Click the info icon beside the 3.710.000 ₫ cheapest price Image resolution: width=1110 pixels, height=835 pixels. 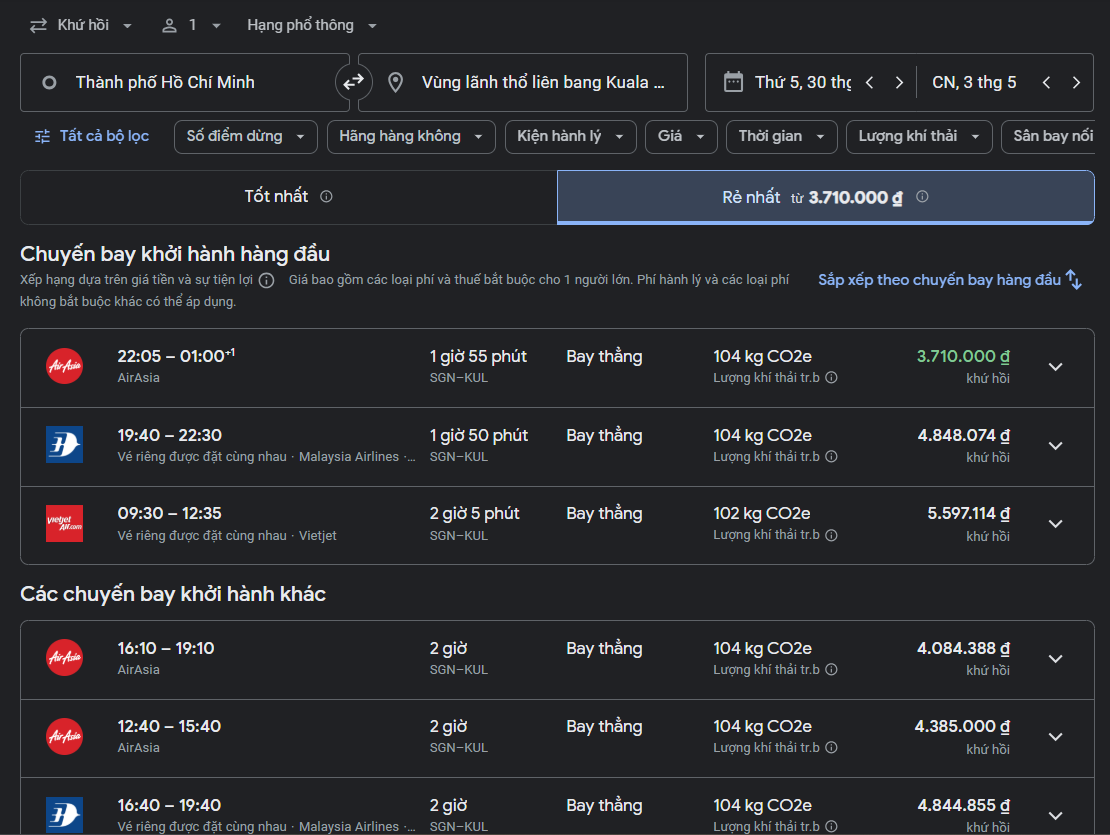pyautogui.click(x=922, y=197)
